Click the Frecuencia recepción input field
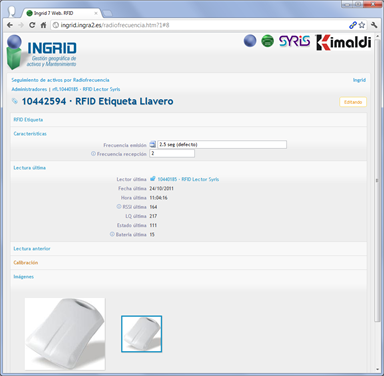 pos(172,153)
